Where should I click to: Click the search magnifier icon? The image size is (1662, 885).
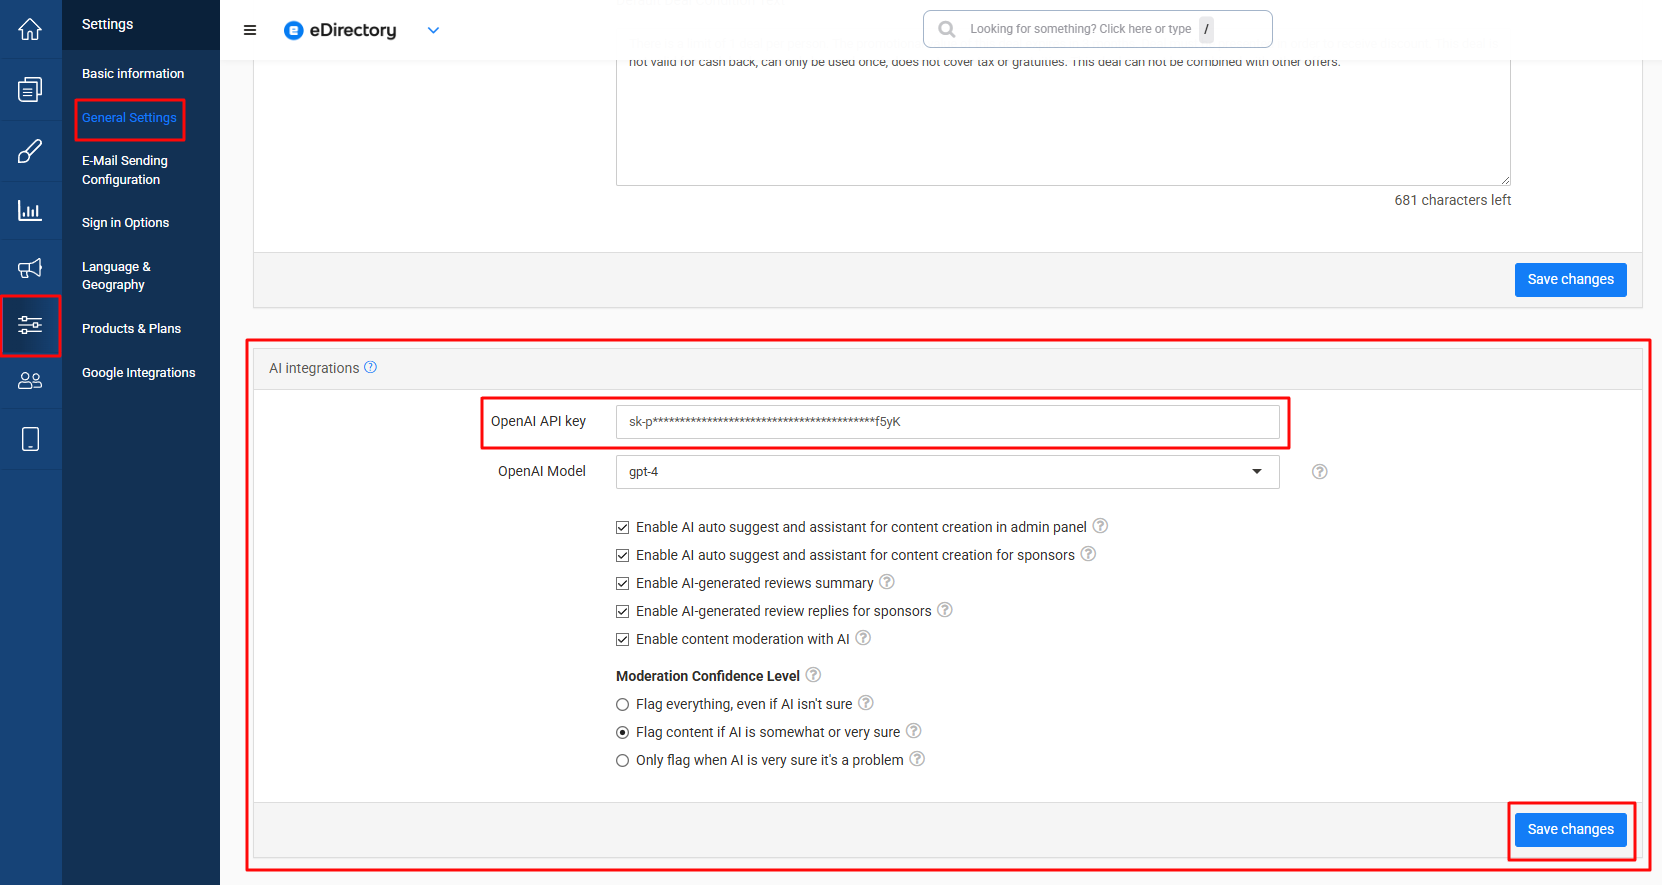[946, 29]
